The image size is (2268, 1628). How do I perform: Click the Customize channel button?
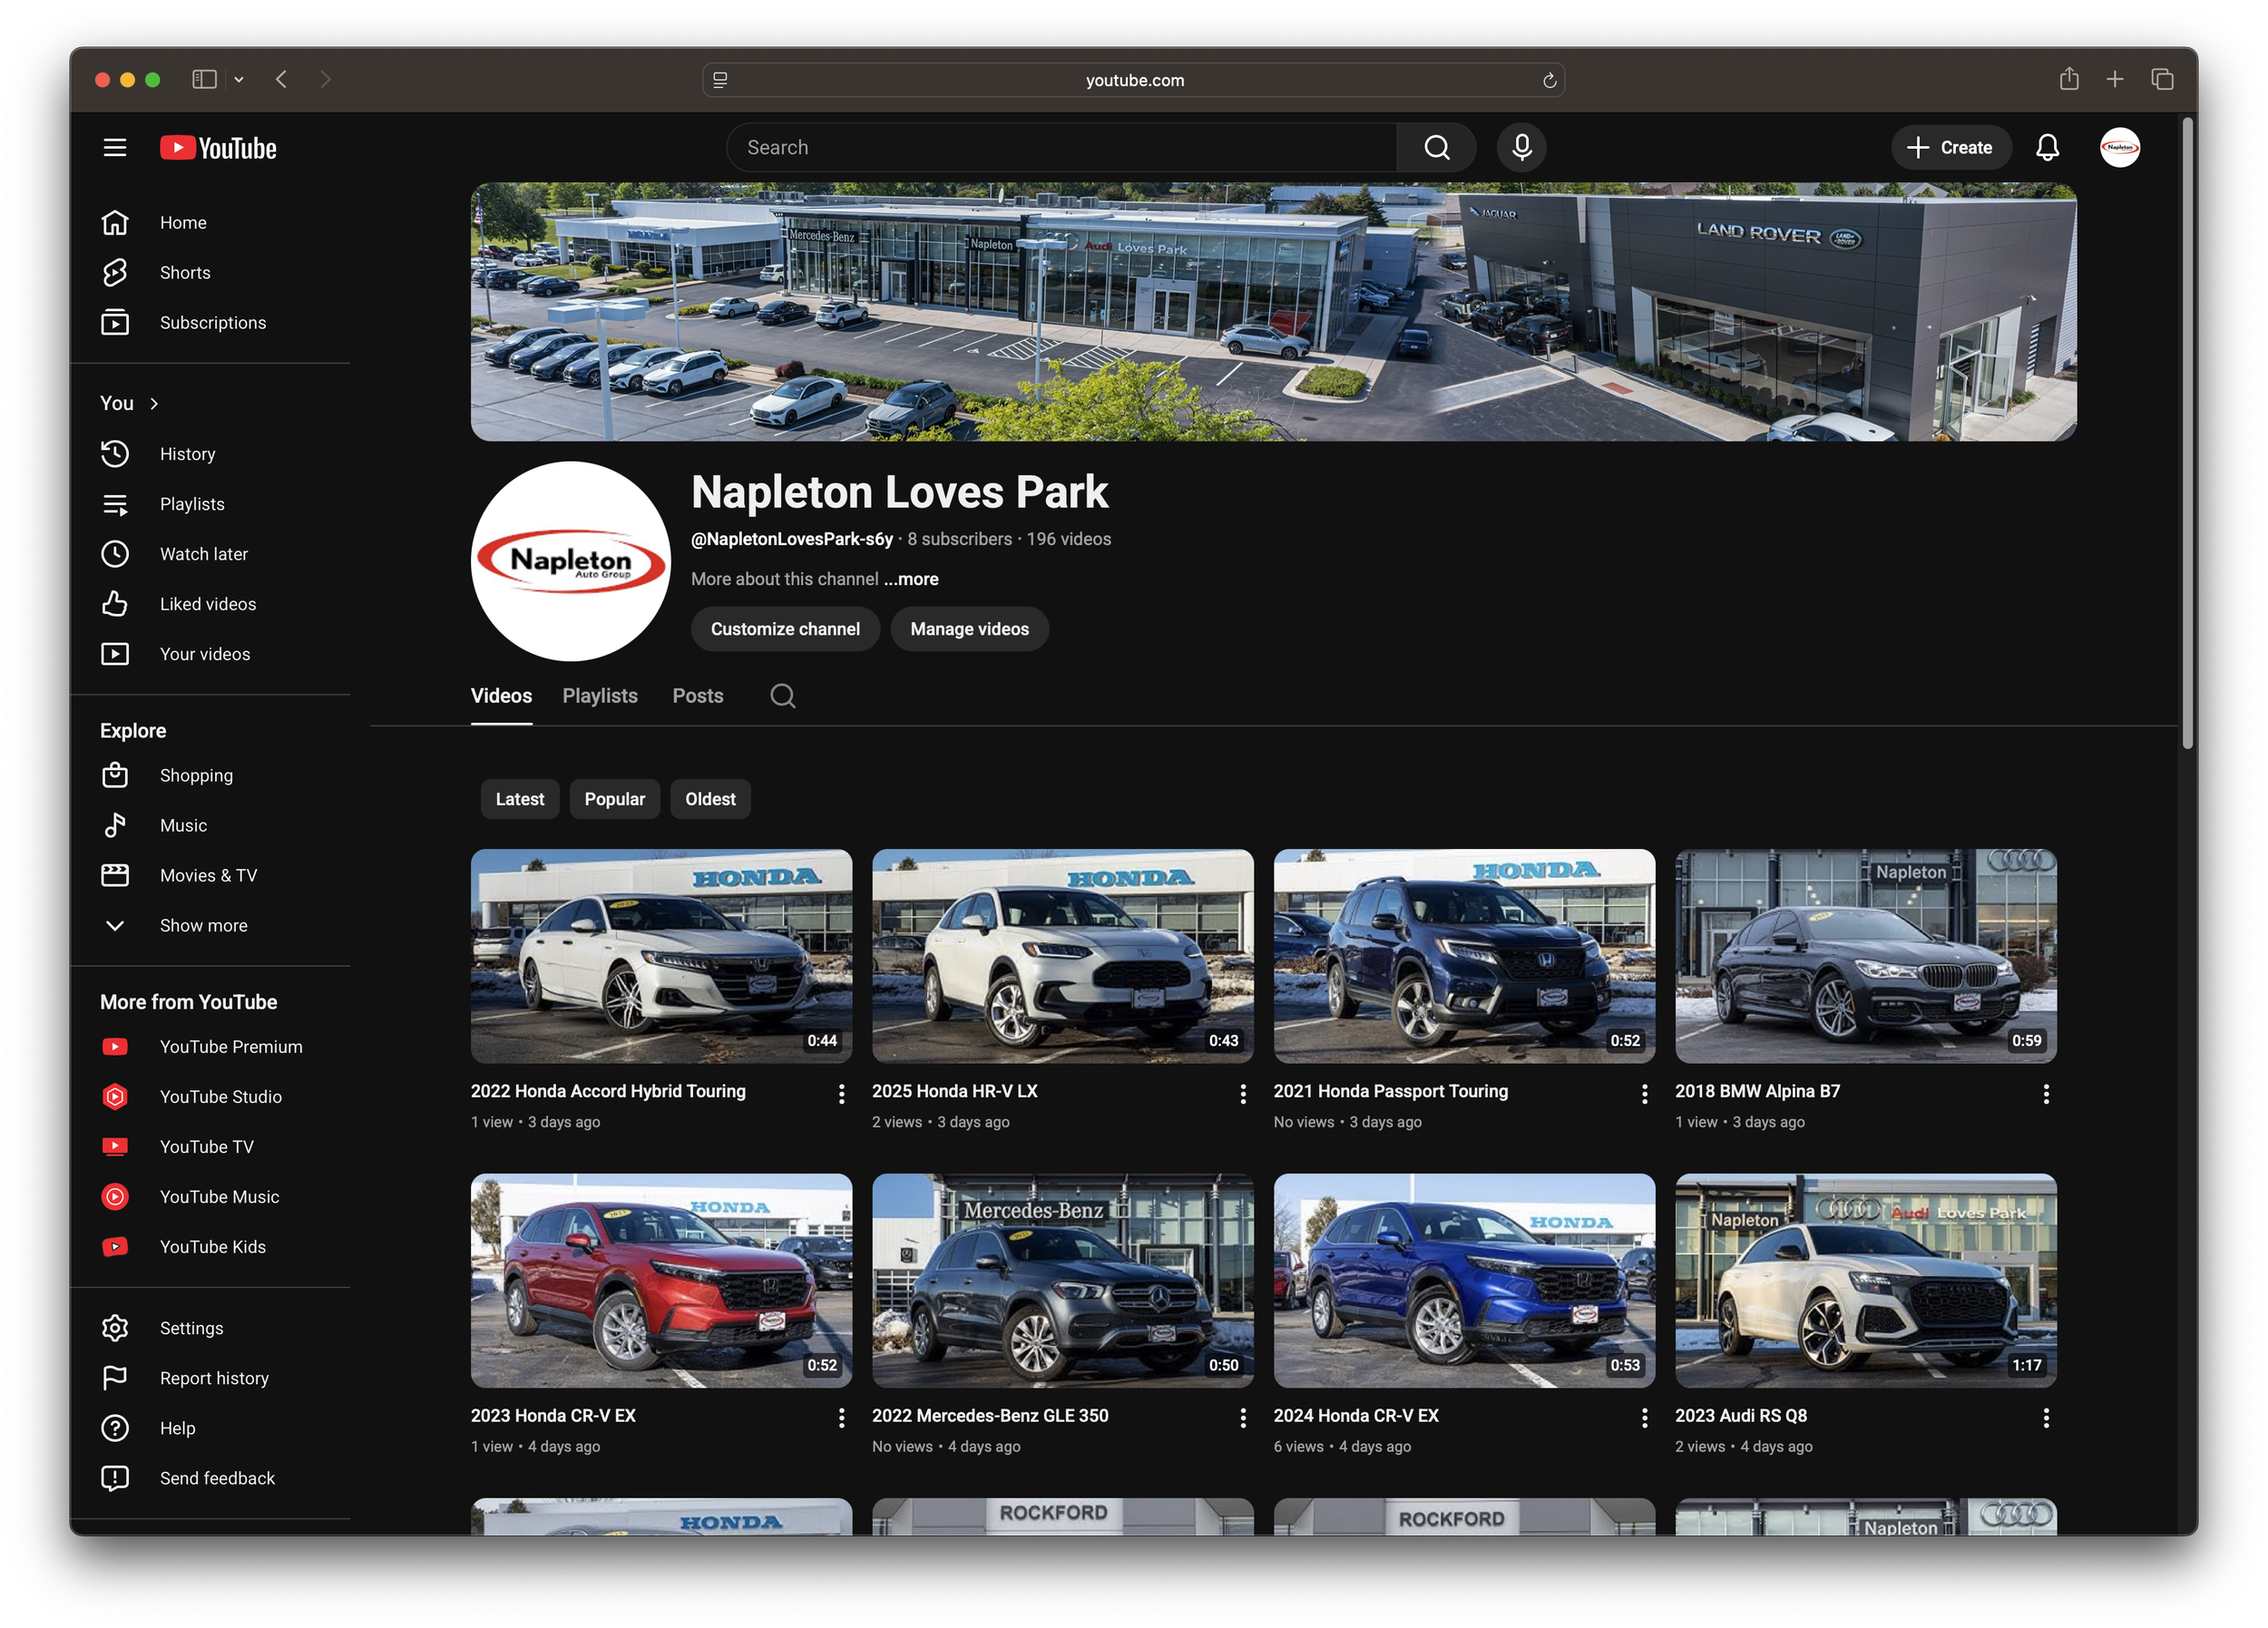click(x=784, y=629)
